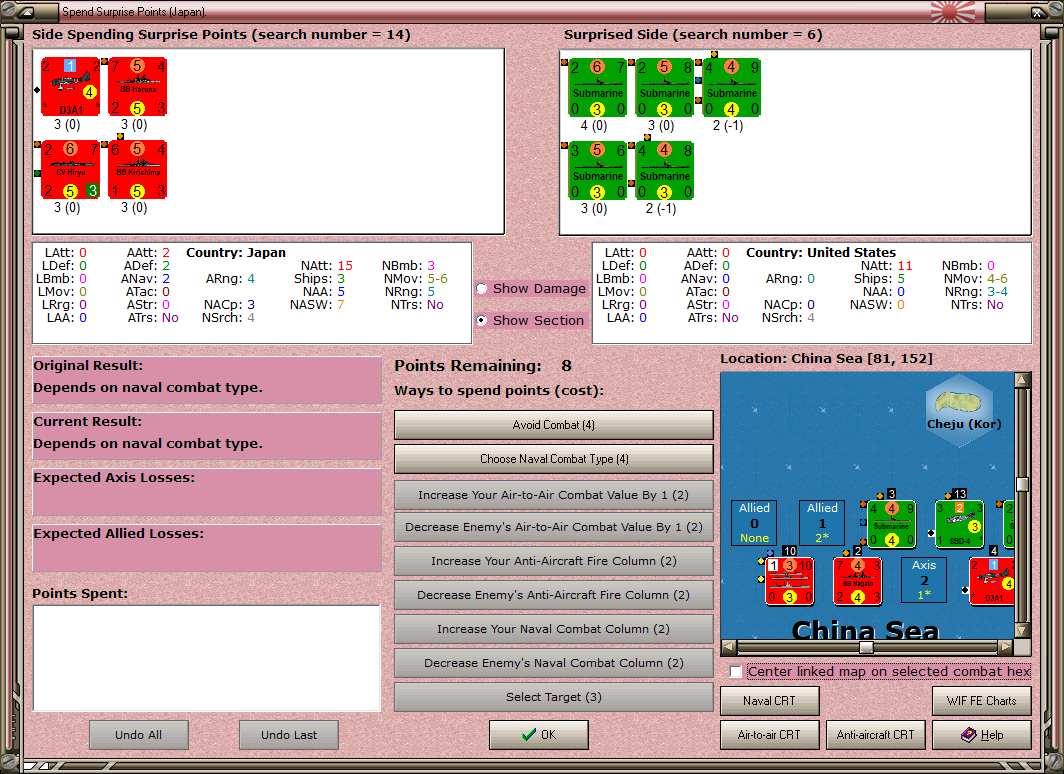Click the Undo Last button
This screenshot has height=774, width=1064.
point(289,735)
